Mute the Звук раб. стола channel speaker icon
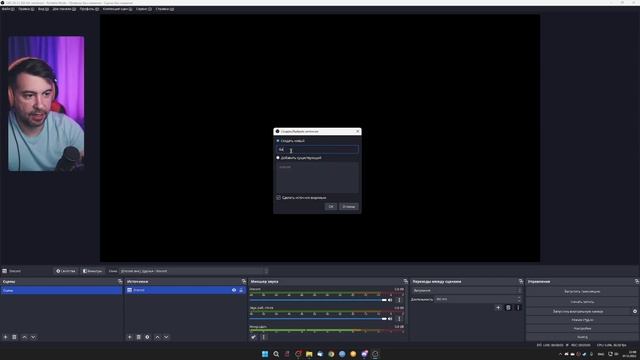 (390, 318)
